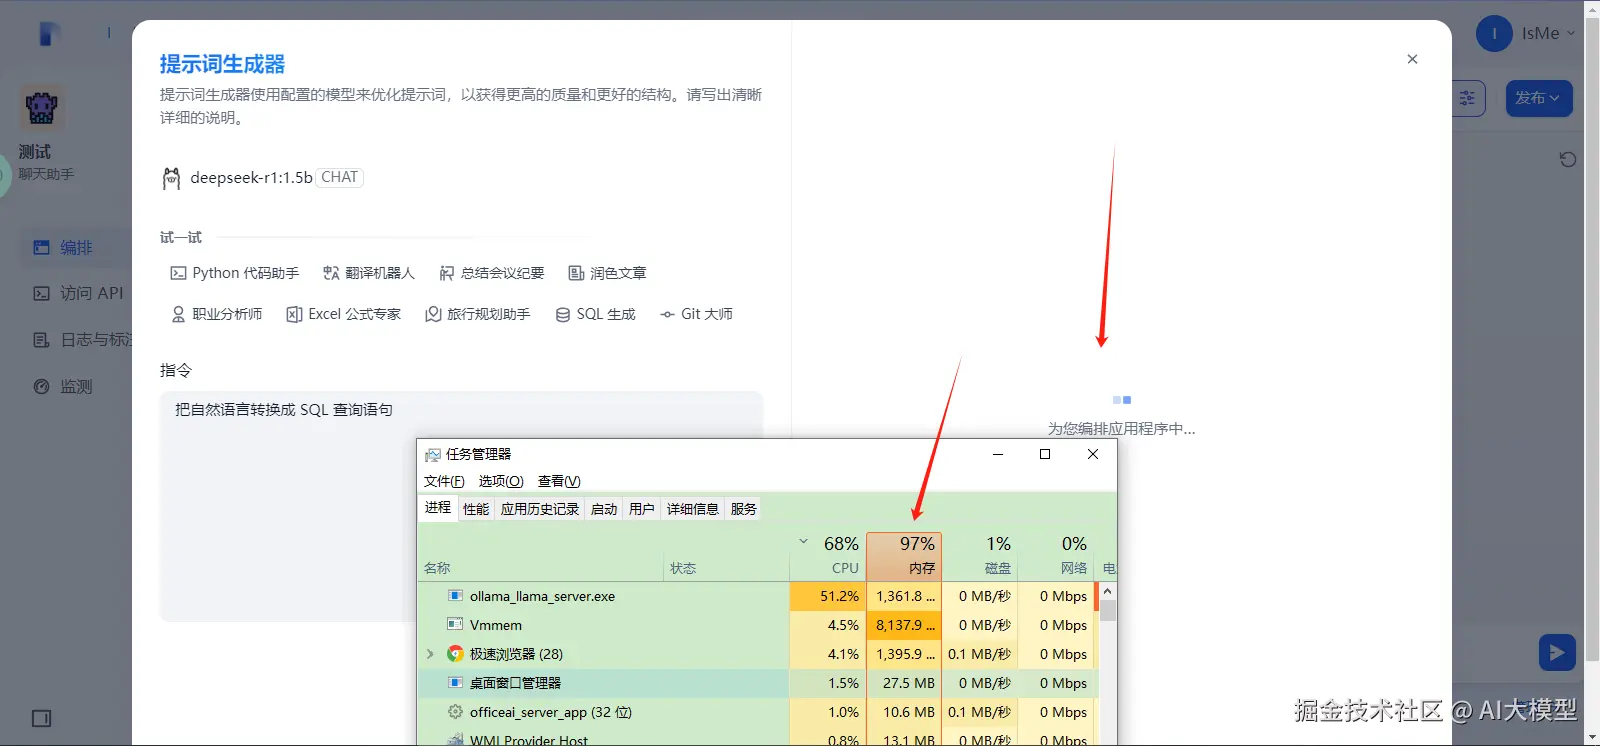Try the 总结会议纪要 example
This screenshot has width=1600, height=746.
[x=492, y=273]
